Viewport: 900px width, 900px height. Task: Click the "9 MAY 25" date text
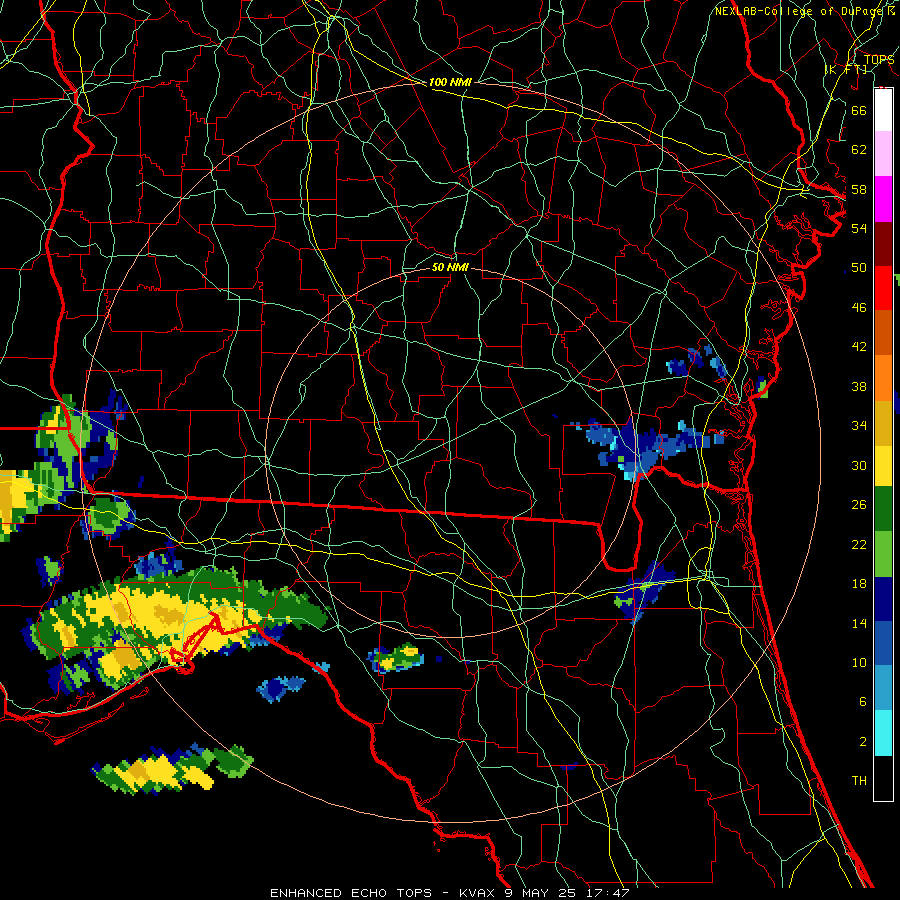pyautogui.click(x=542, y=893)
